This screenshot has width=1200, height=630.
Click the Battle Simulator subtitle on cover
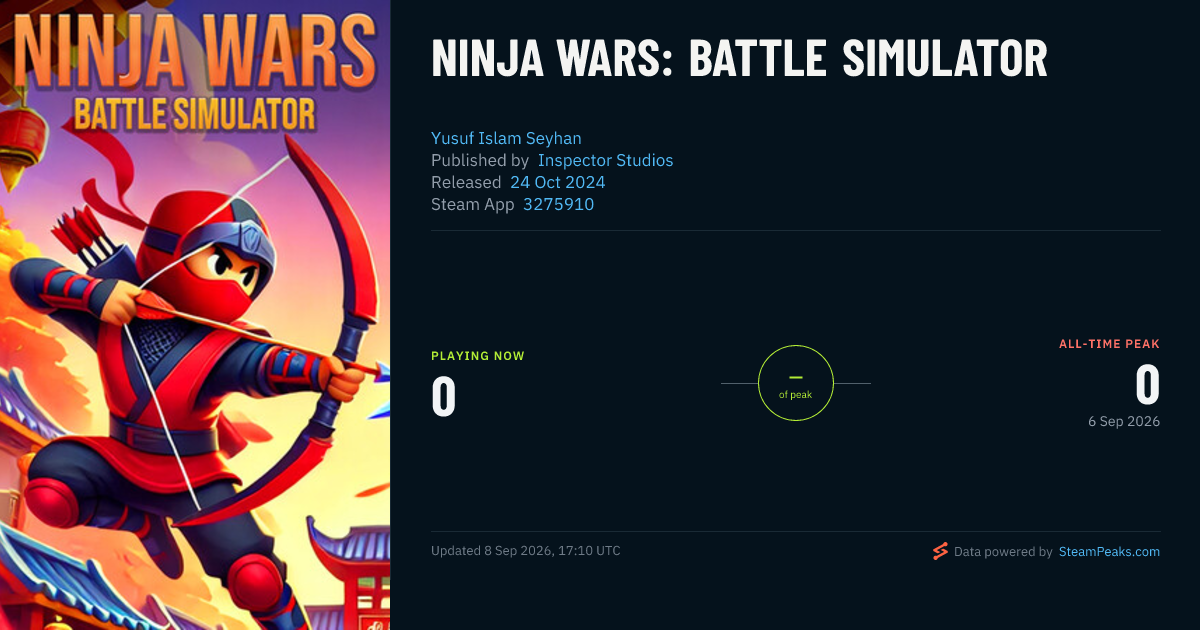(x=194, y=112)
